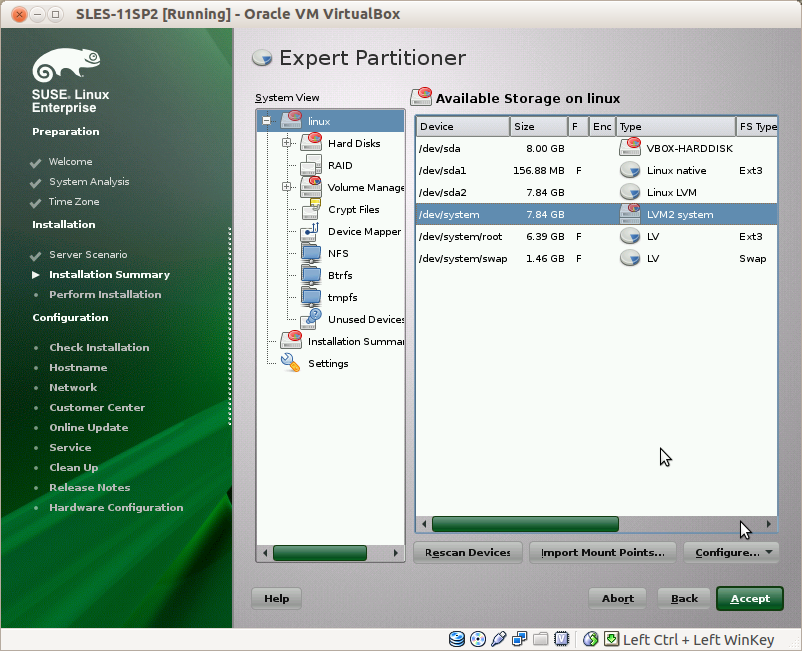Viewport: 802px width, 651px height.
Task: Sort table by FS Type column header
Action: click(757, 126)
